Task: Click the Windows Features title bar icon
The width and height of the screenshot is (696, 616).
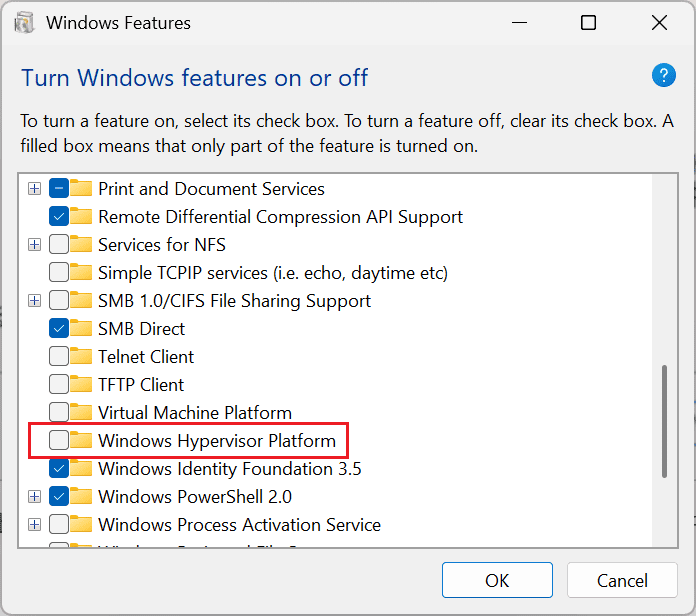Action: click(24, 23)
